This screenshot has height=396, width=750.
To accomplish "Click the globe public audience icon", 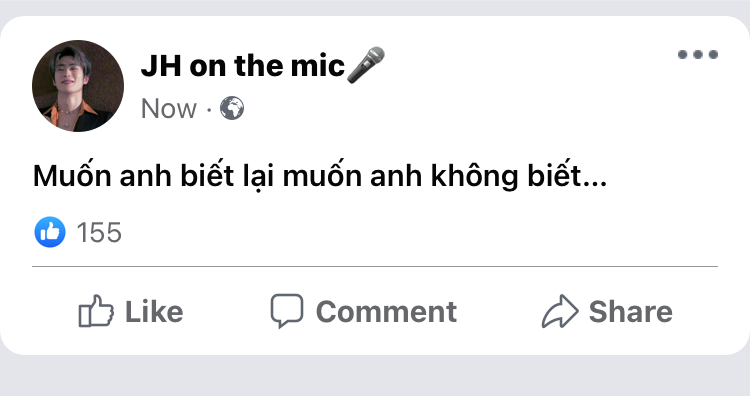I will coord(232,108).
